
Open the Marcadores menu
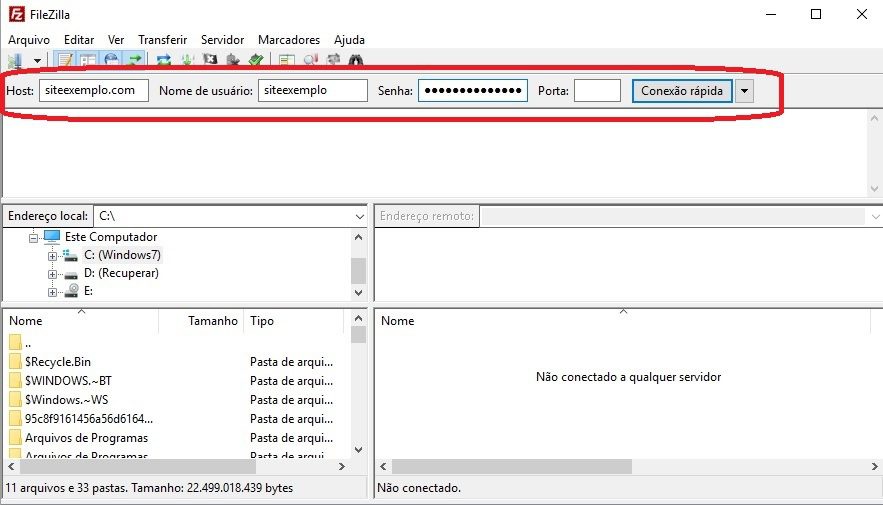tap(289, 39)
